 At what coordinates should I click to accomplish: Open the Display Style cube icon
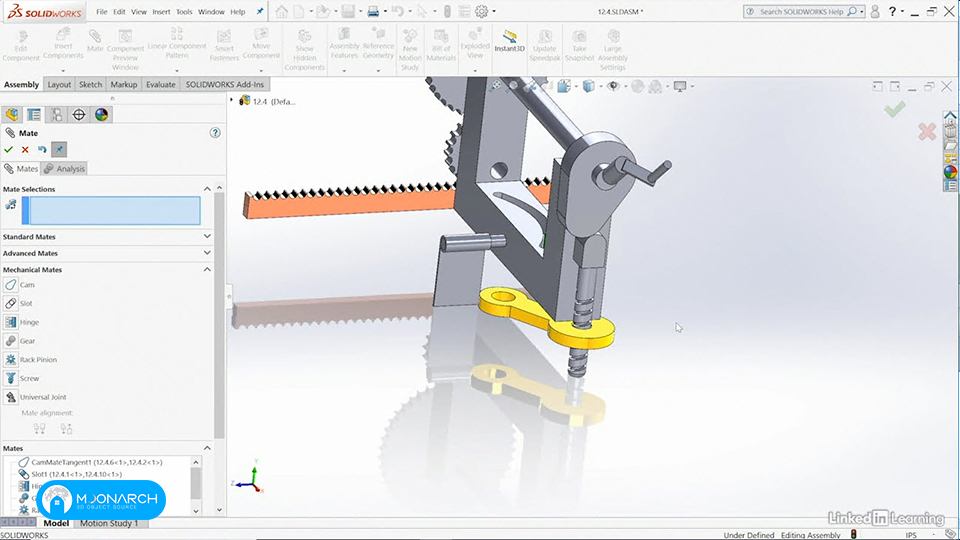point(589,86)
